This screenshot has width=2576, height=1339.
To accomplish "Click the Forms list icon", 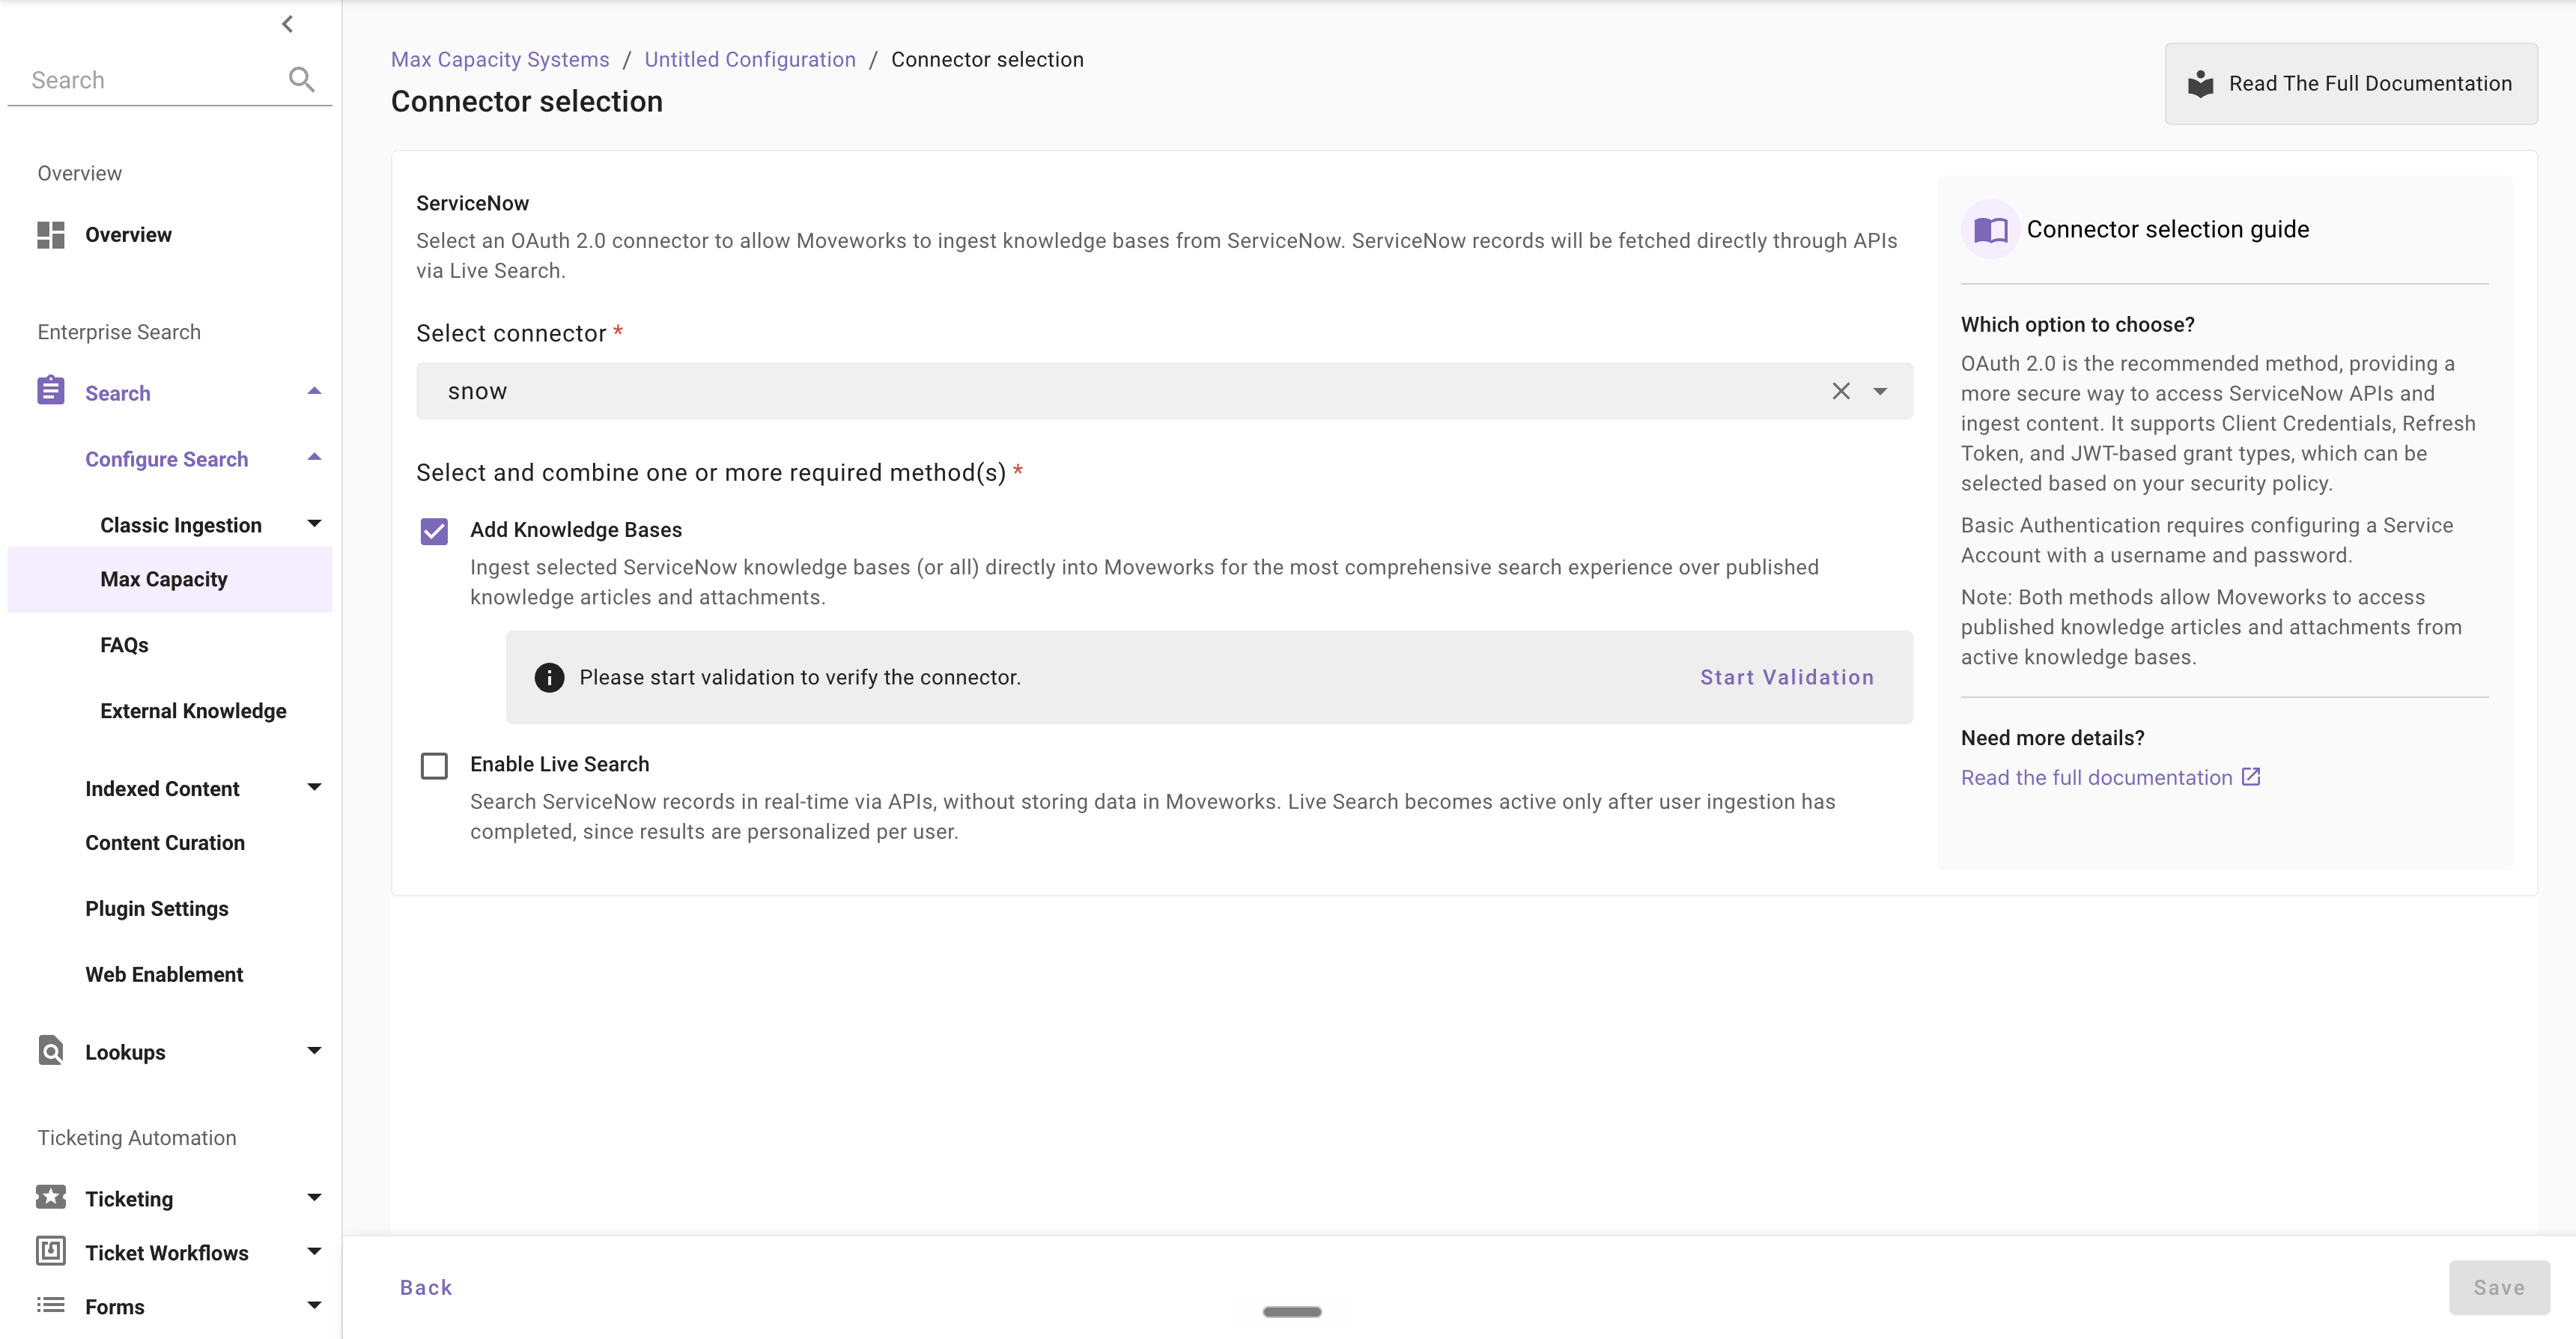I will (x=51, y=1305).
